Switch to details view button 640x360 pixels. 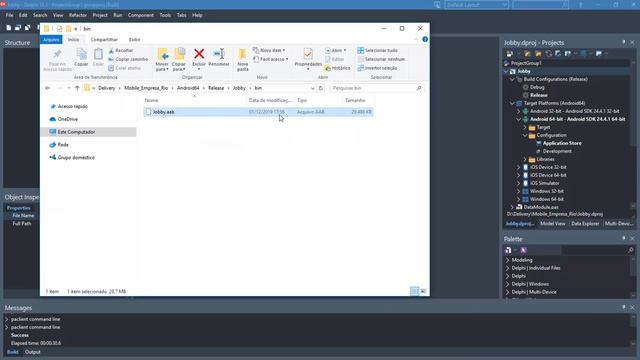click(414, 291)
